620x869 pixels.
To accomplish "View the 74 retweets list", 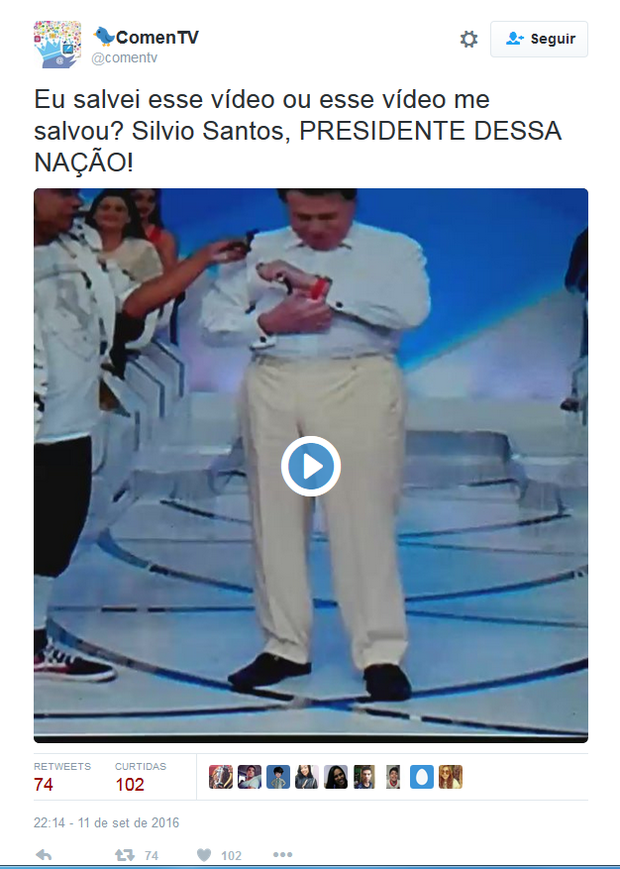I will pos(62,777).
